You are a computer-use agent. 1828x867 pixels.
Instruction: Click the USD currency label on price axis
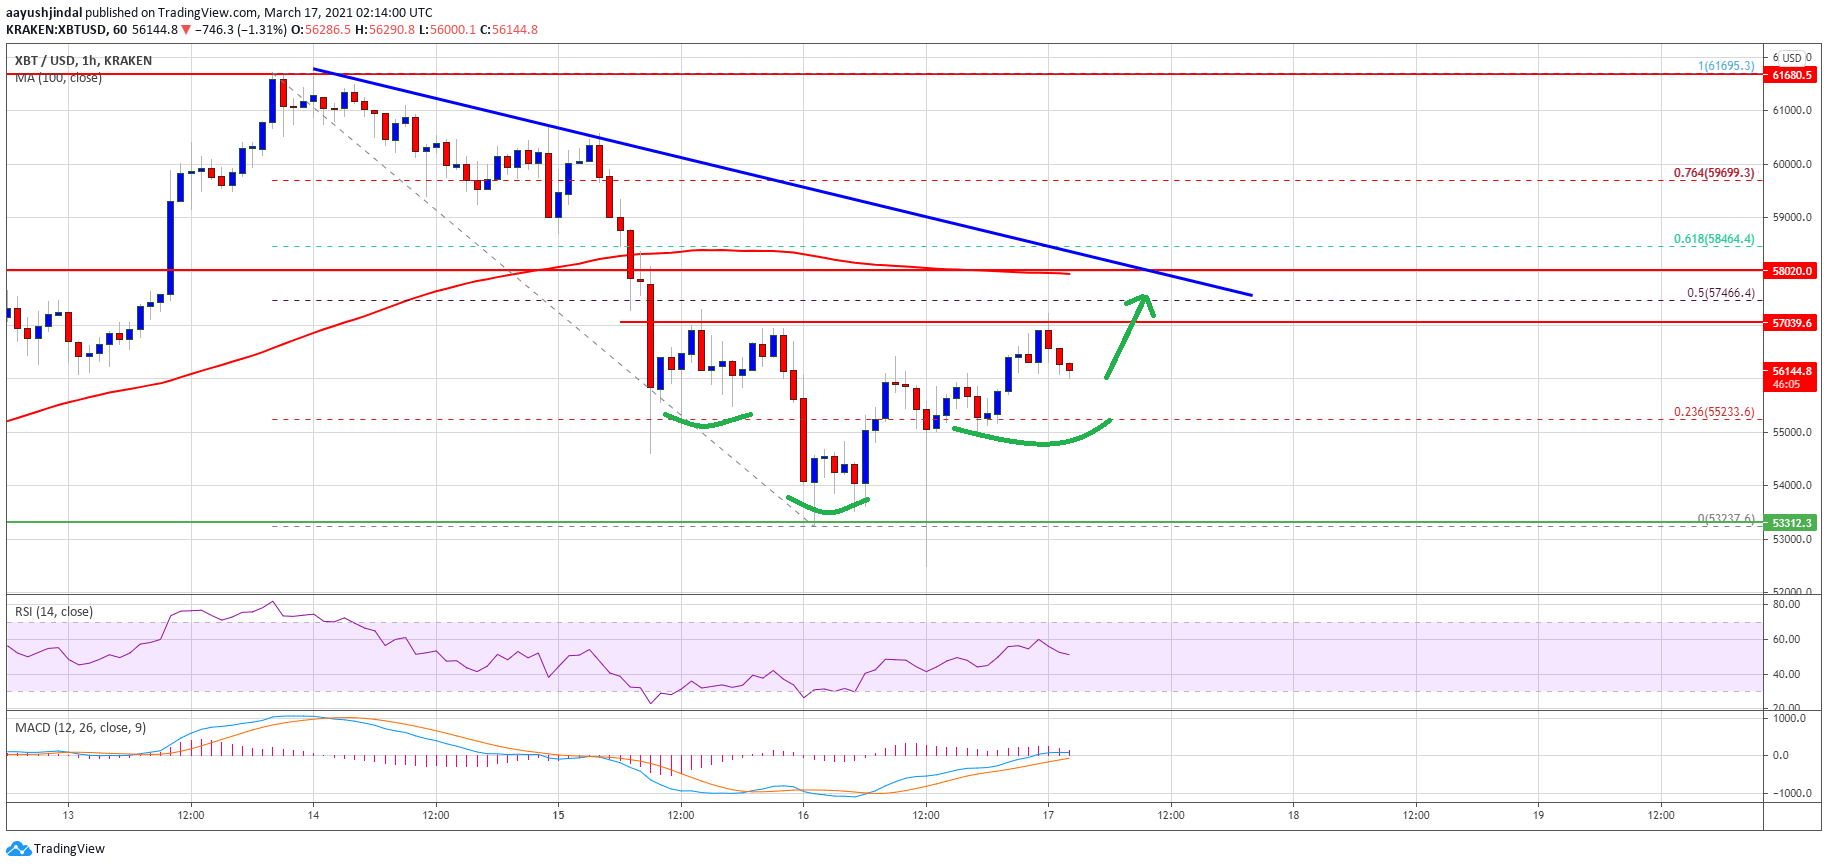click(1792, 58)
